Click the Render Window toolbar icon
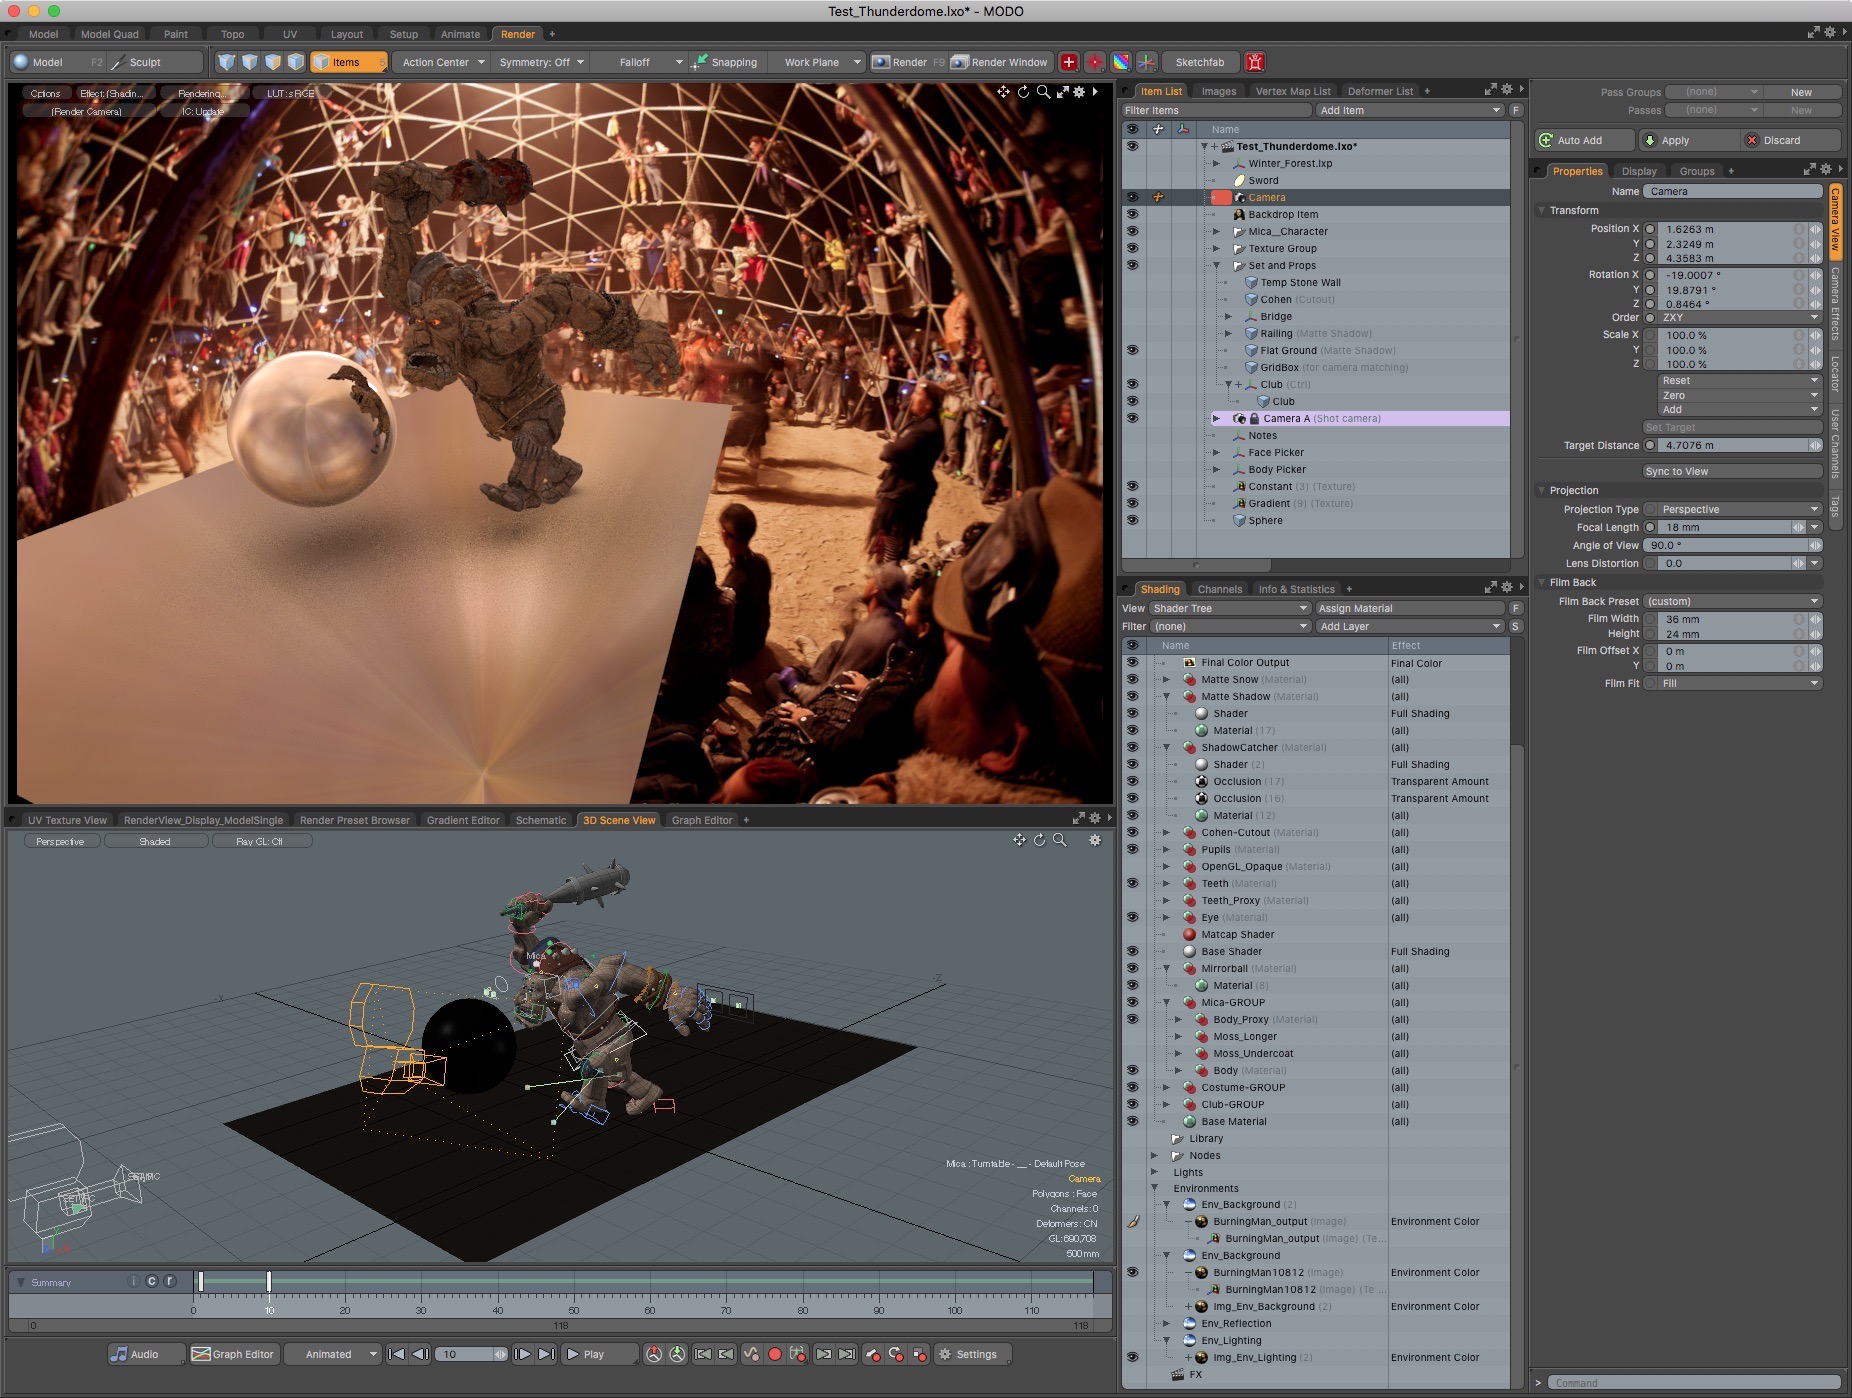Viewport: 1852px width, 1398px height. (960, 62)
